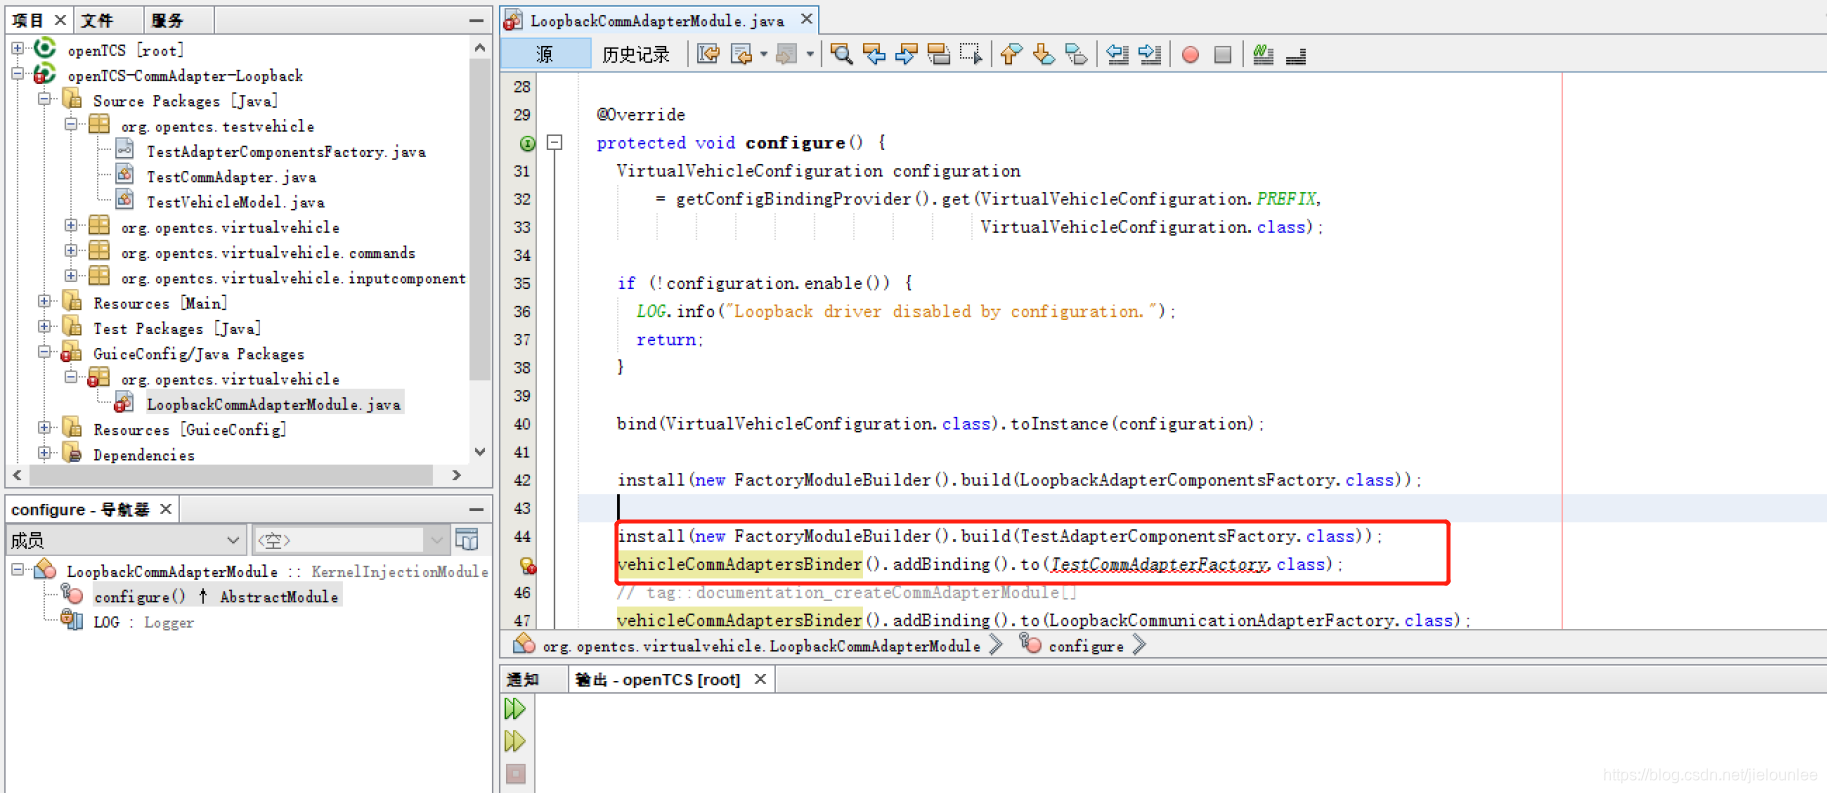
Task: Collapse the configure method code fold
Action: [x=555, y=143]
